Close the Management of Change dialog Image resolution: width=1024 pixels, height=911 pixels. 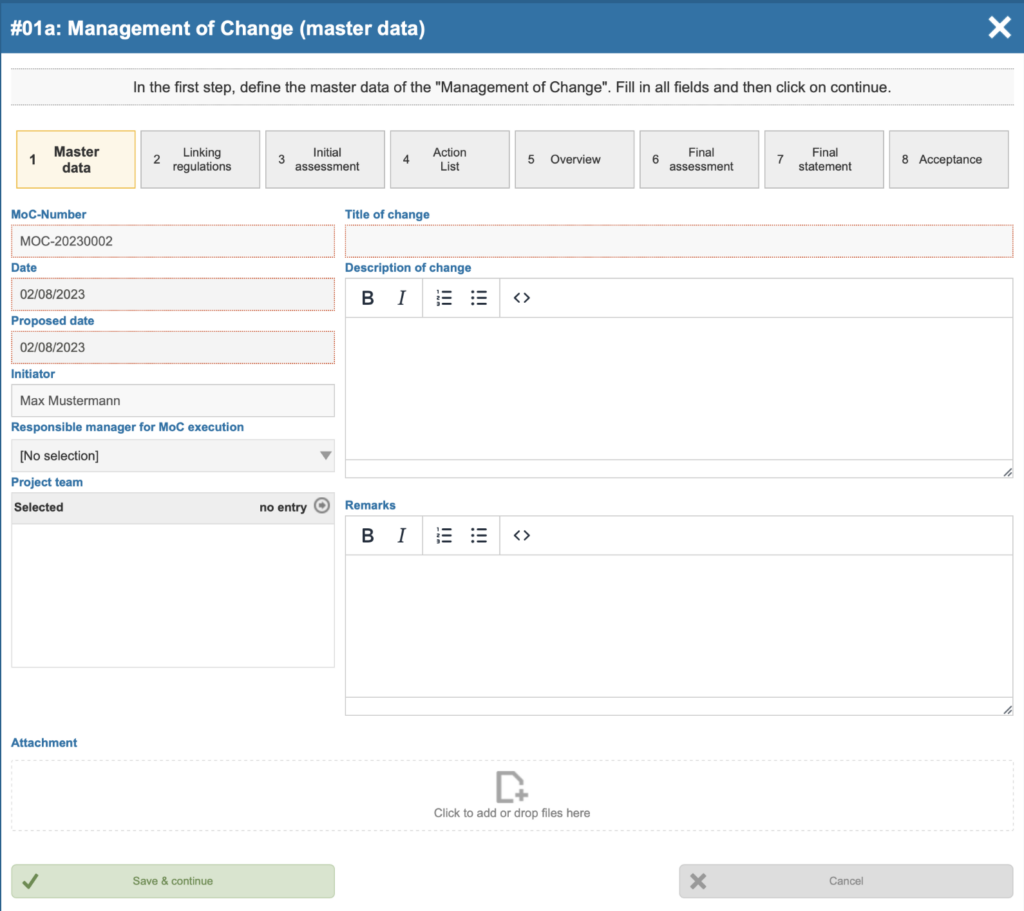(x=999, y=27)
